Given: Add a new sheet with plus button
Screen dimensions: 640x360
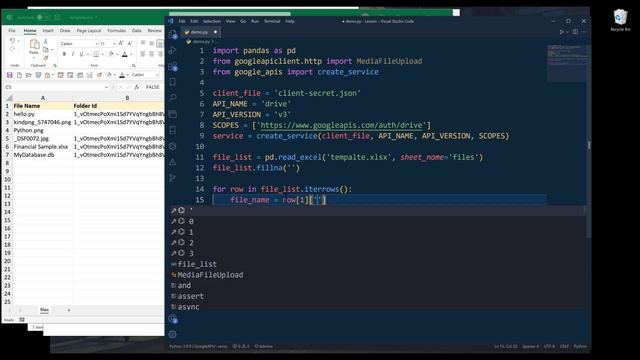Looking at the screenshot, I should click(69, 310).
